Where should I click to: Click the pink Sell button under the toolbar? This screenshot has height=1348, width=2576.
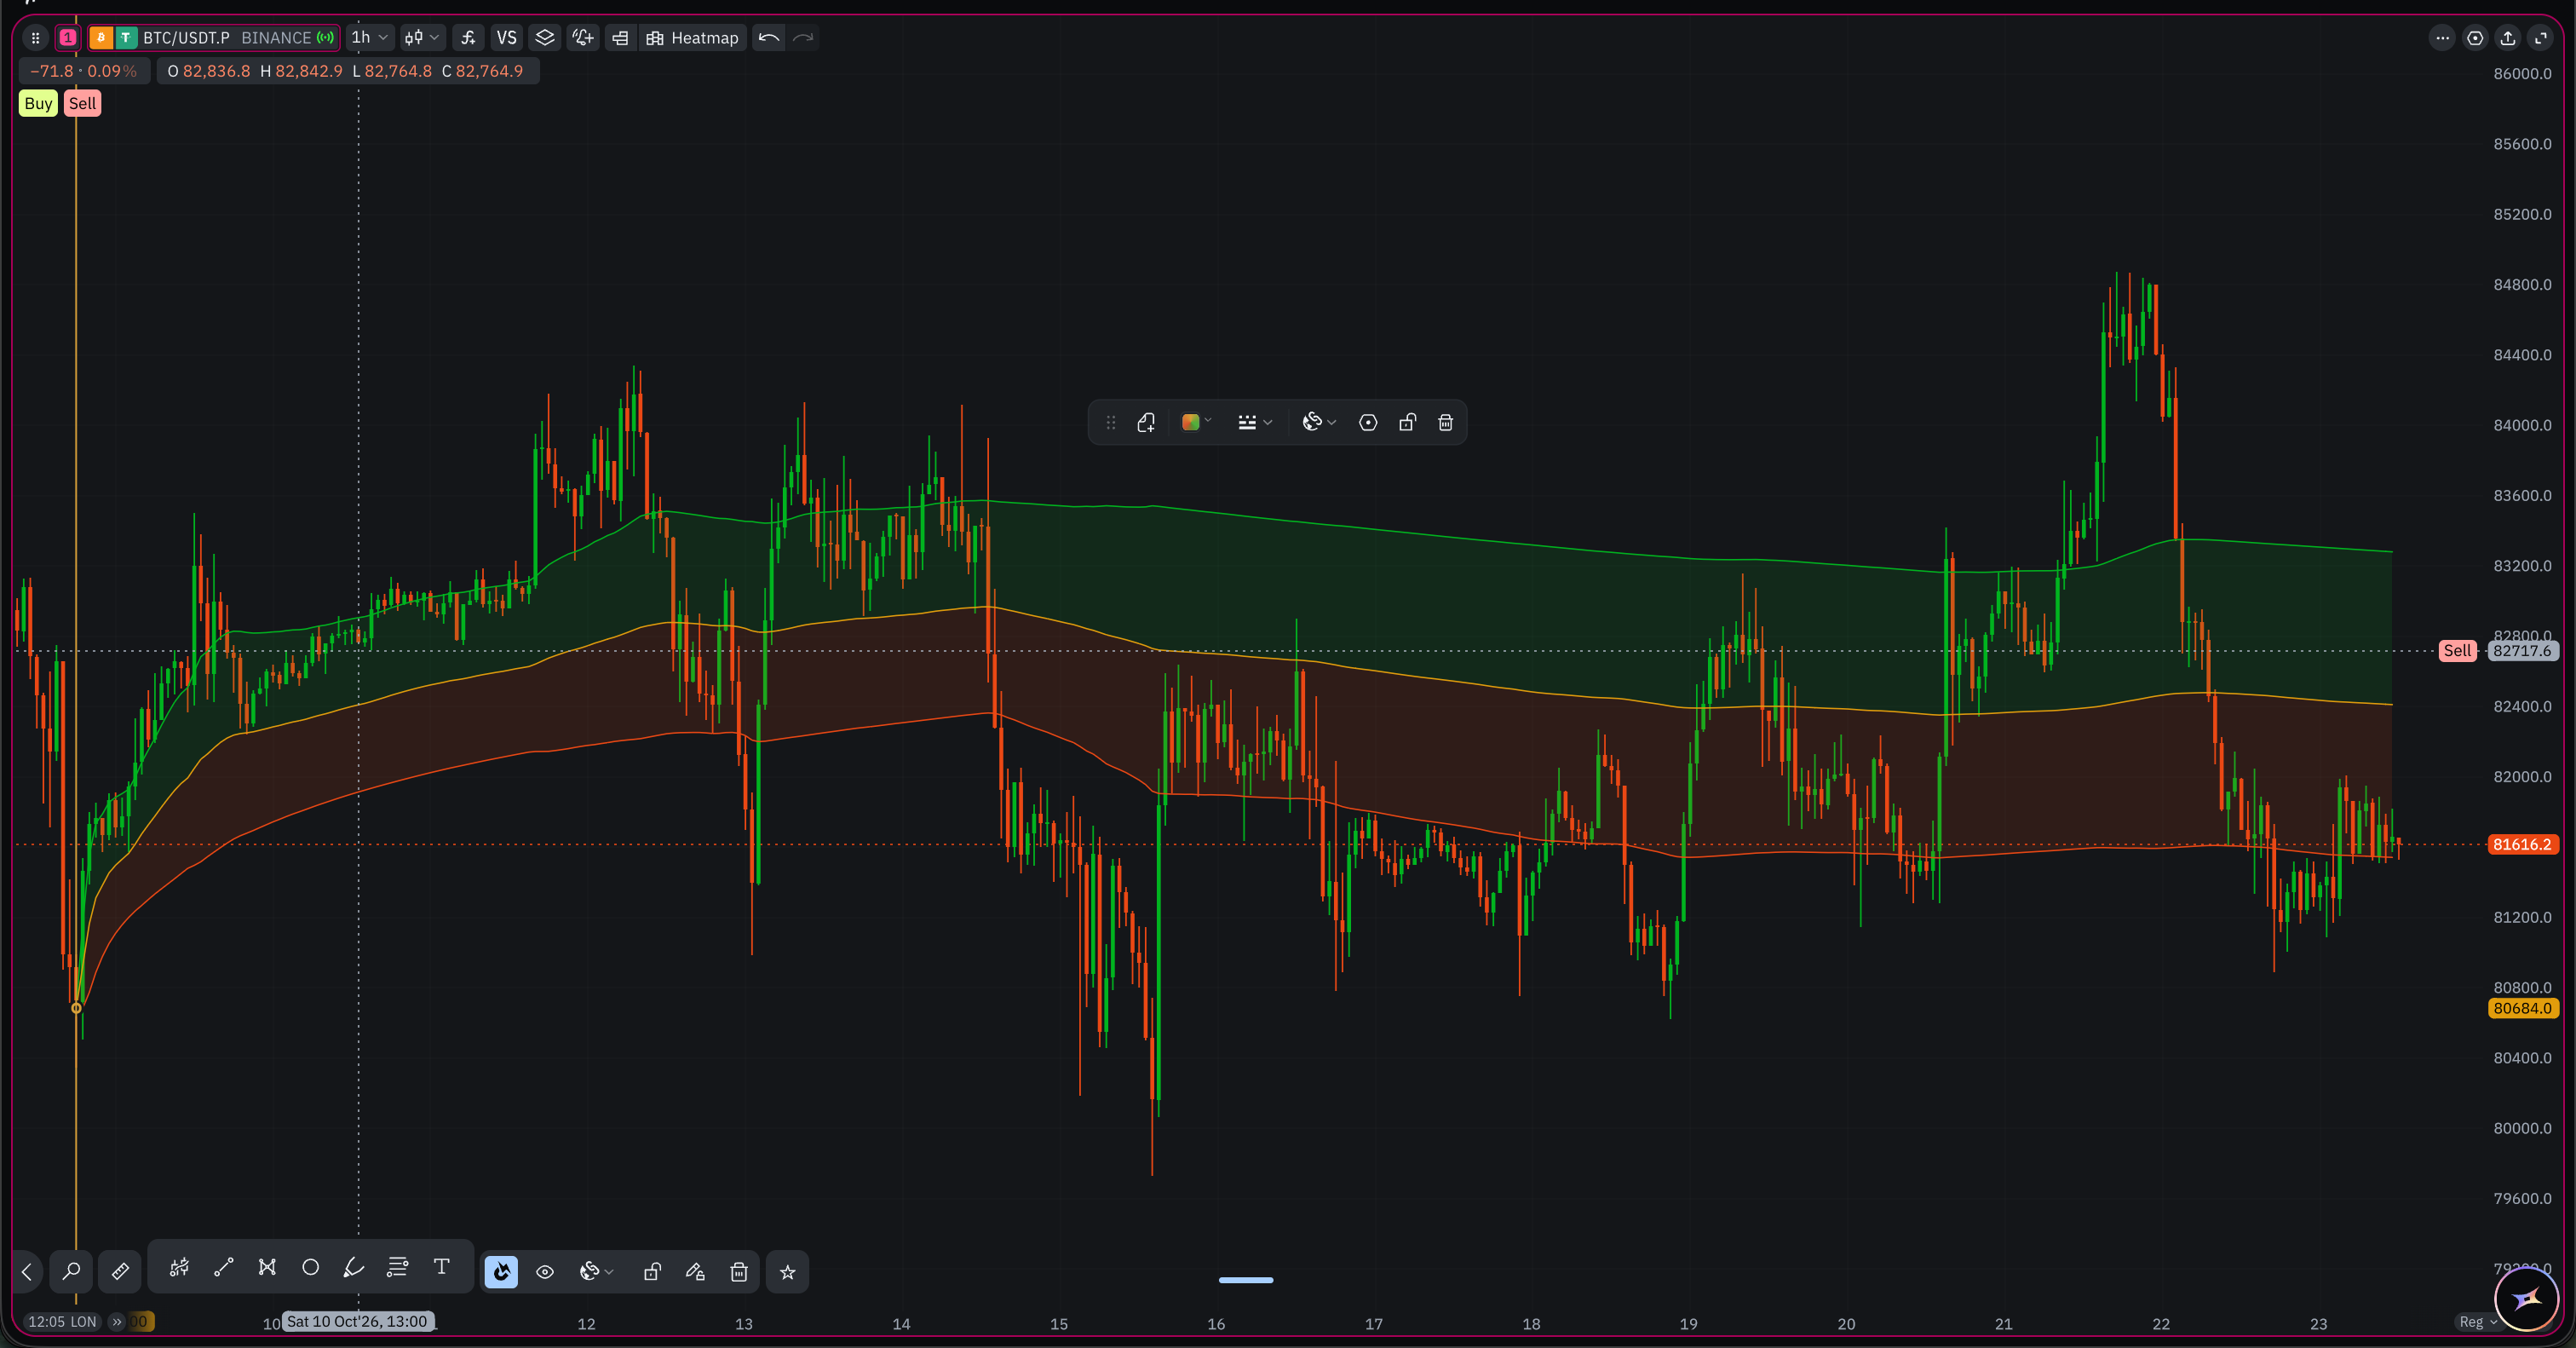point(83,104)
